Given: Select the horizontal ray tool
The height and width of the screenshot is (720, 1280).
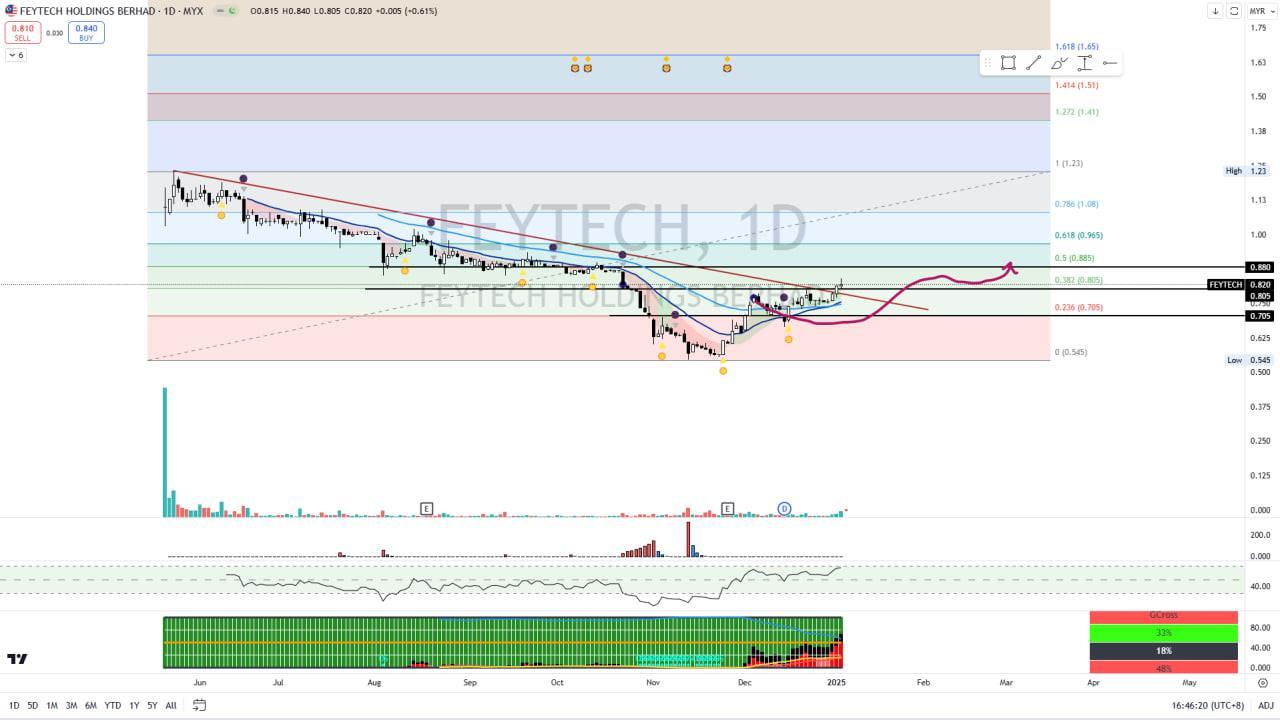Looking at the screenshot, I should [x=1109, y=63].
